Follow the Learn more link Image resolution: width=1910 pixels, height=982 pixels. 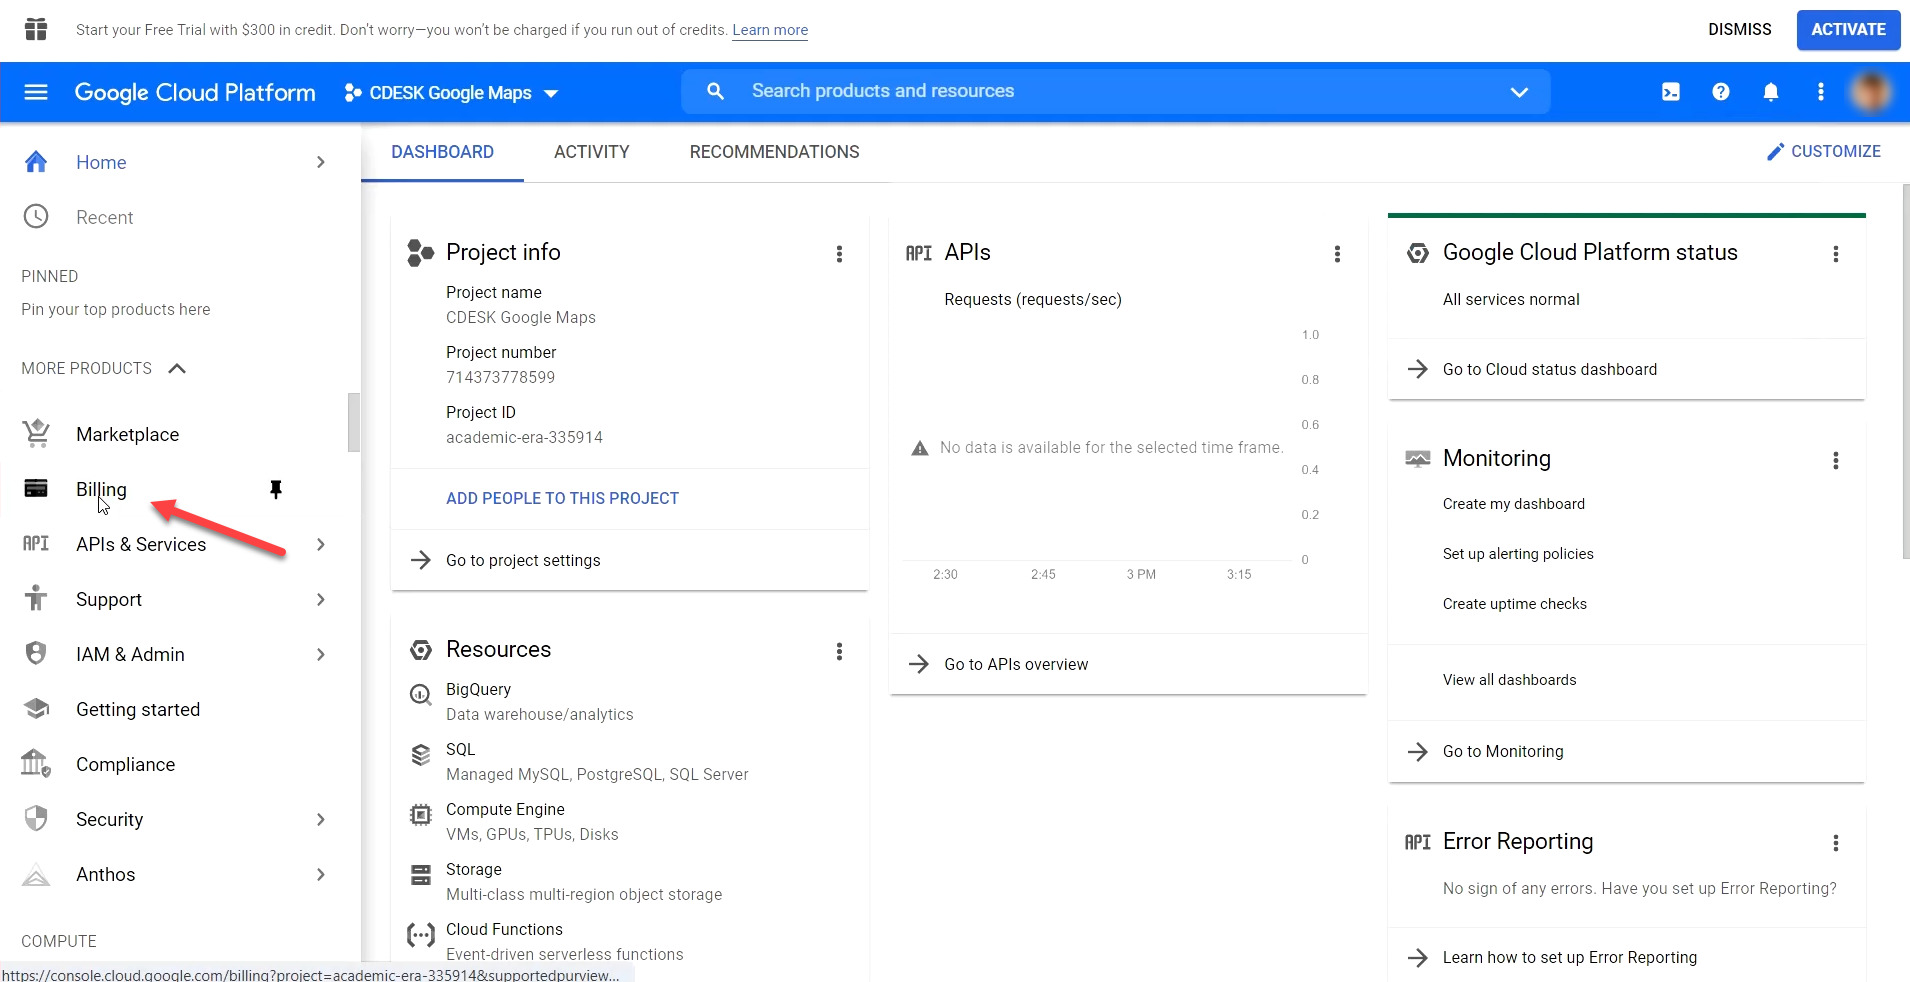coord(770,30)
